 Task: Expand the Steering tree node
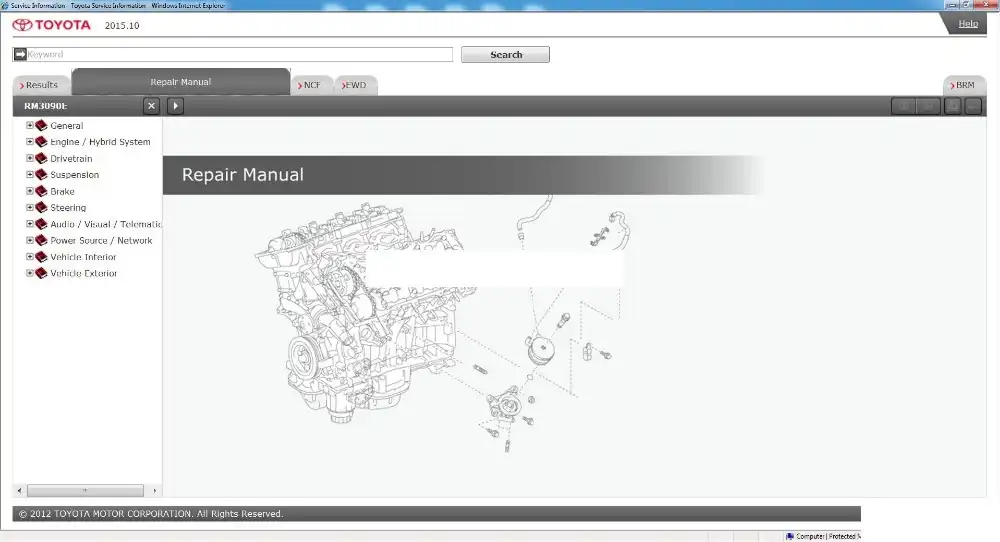click(x=29, y=207)
